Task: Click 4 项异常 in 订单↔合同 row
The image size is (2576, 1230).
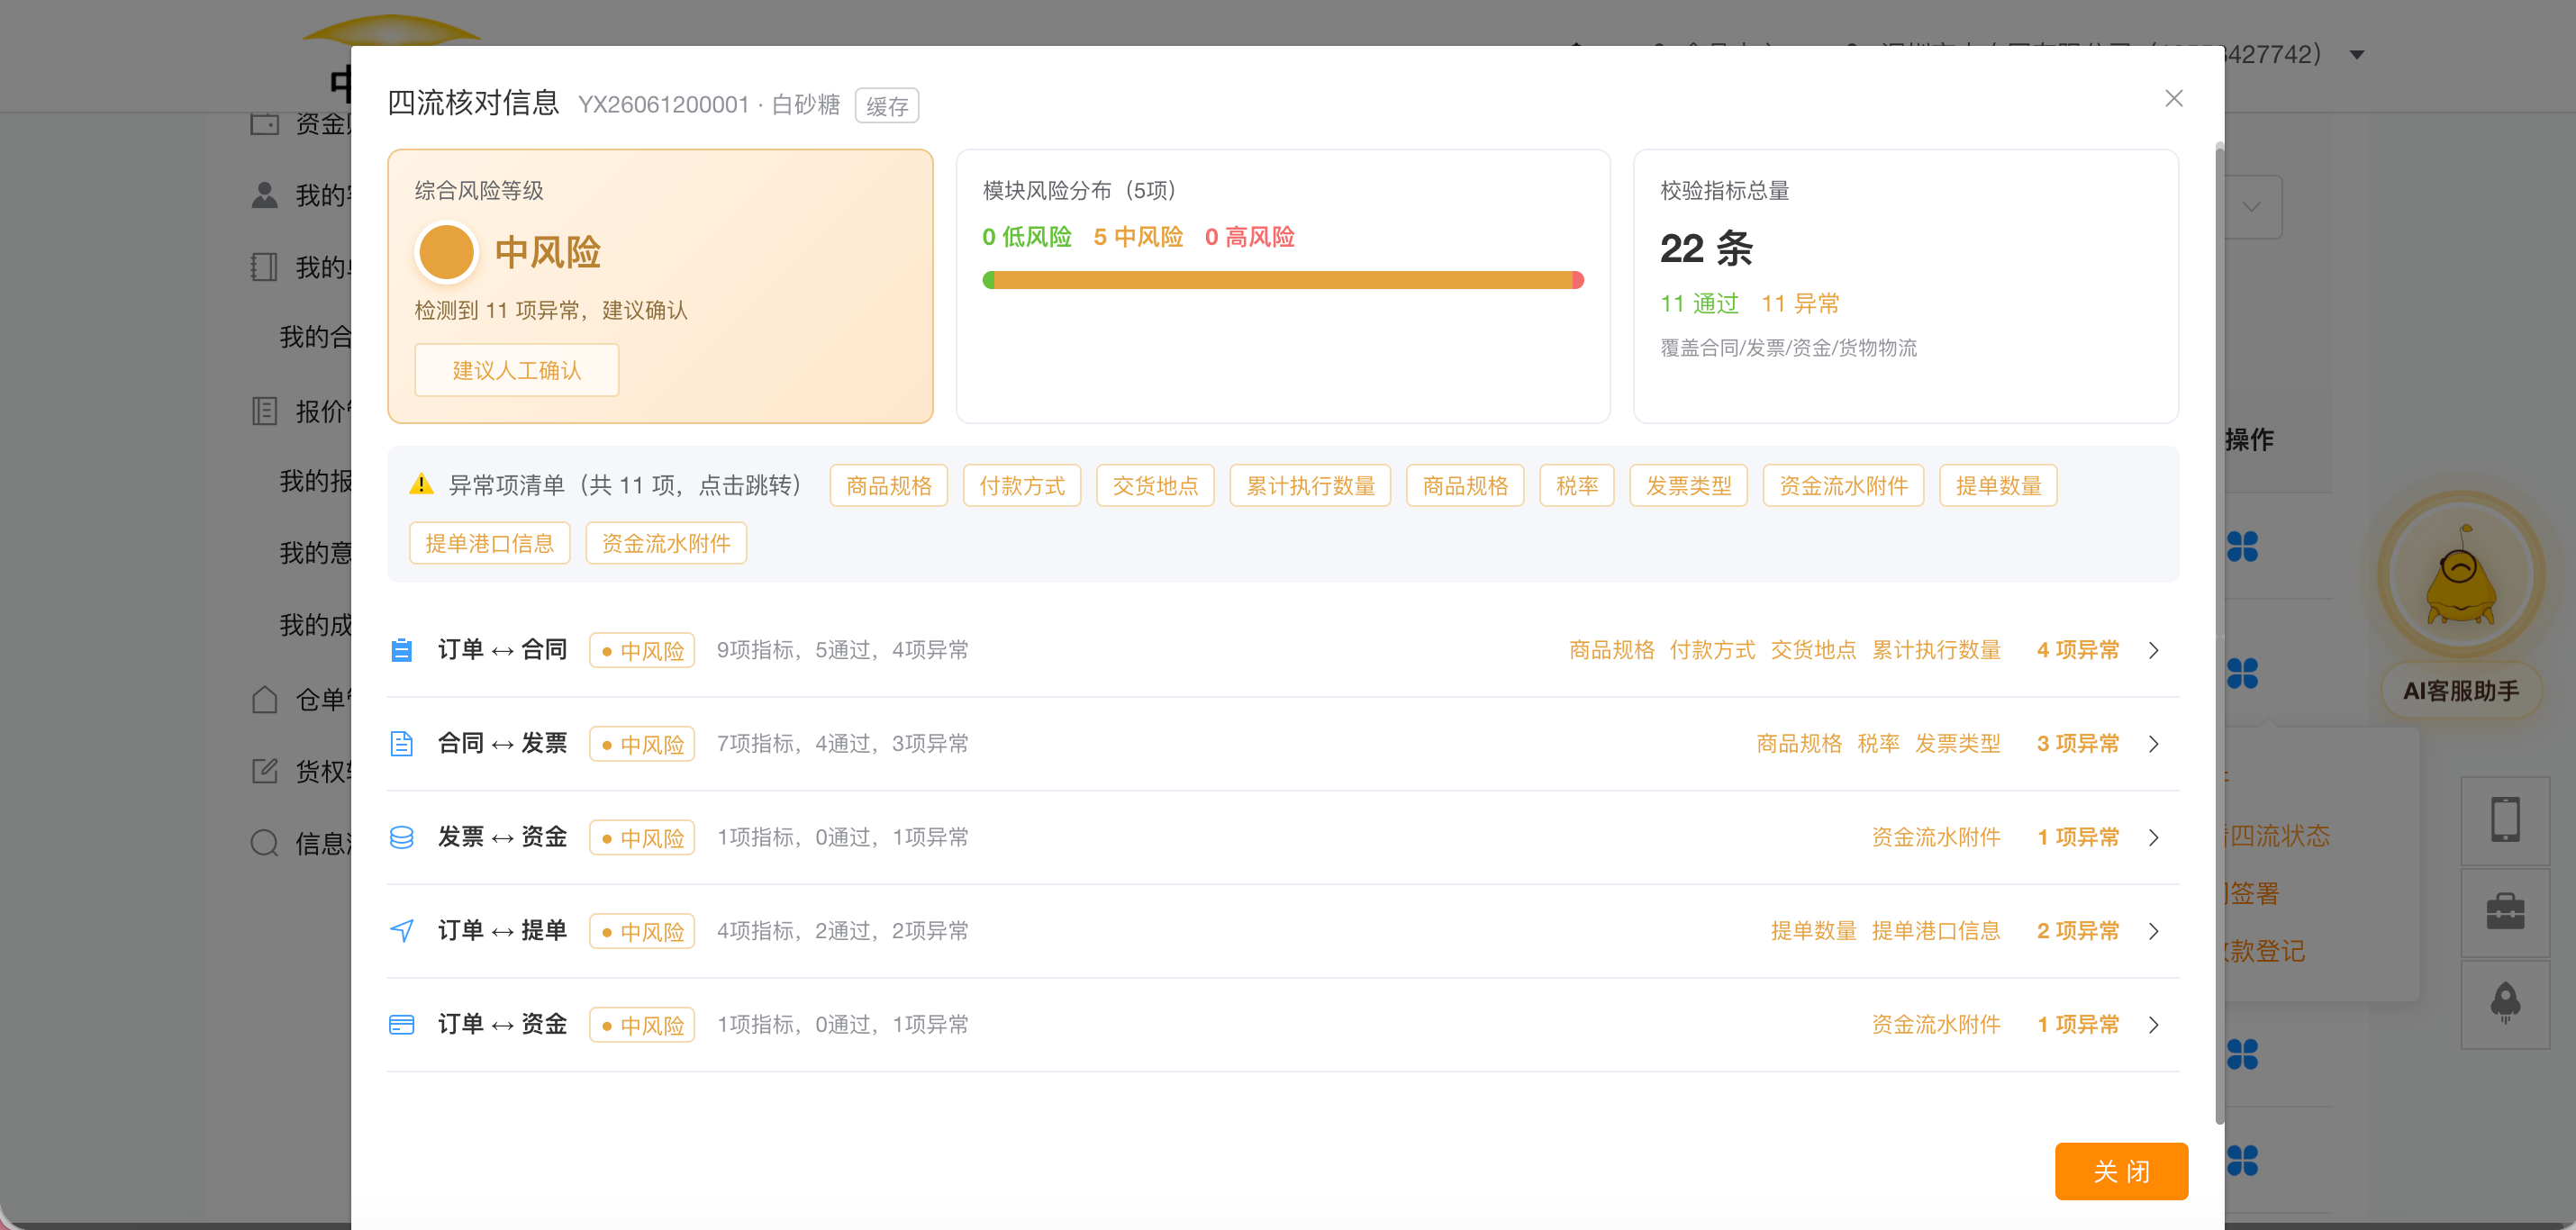Action: [x=2078, y=650]
